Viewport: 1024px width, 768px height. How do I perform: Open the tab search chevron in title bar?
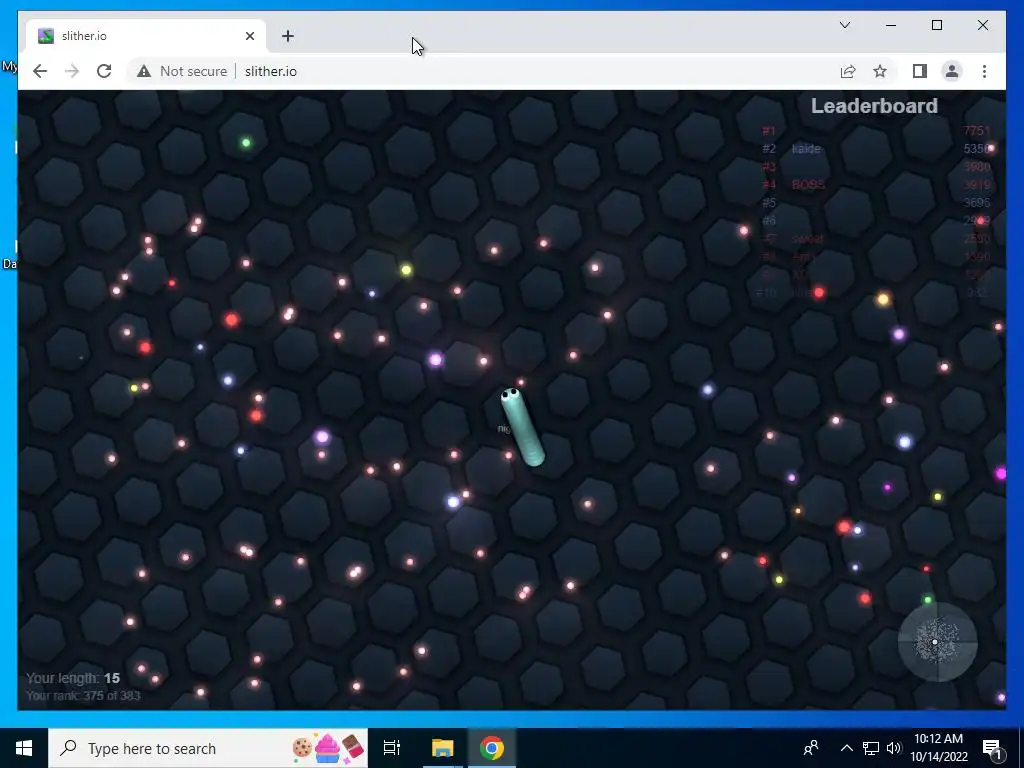pyautogui.click(x=844, y=25)
